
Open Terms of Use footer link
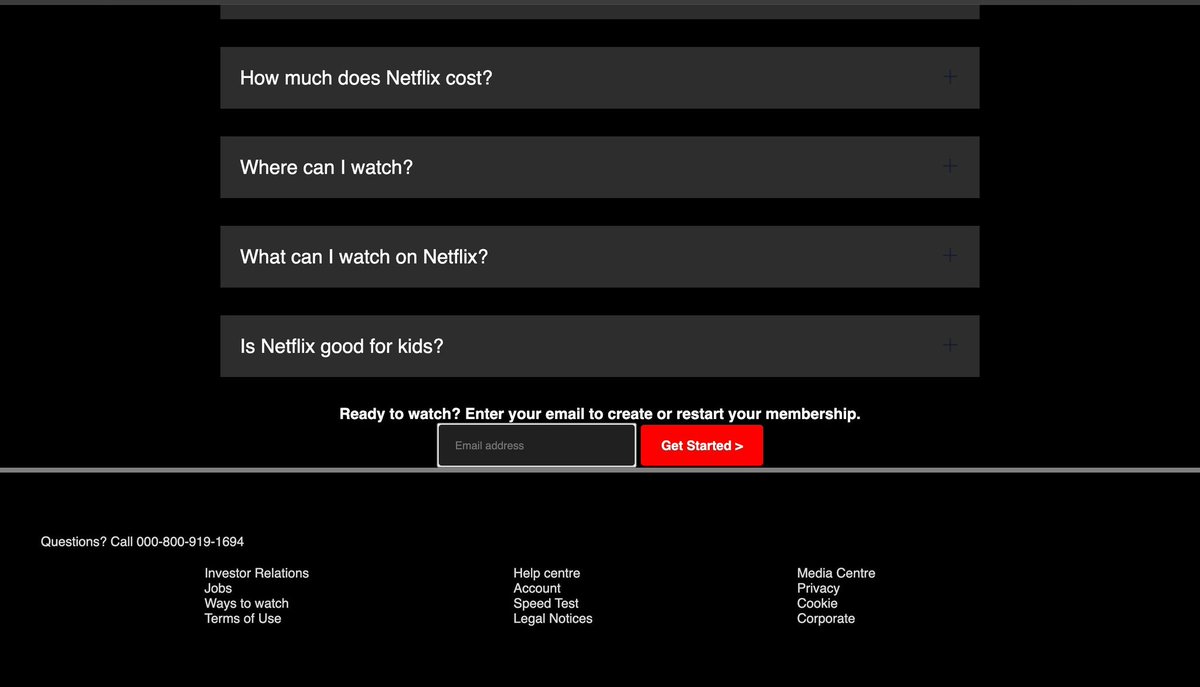coord(243,618)
